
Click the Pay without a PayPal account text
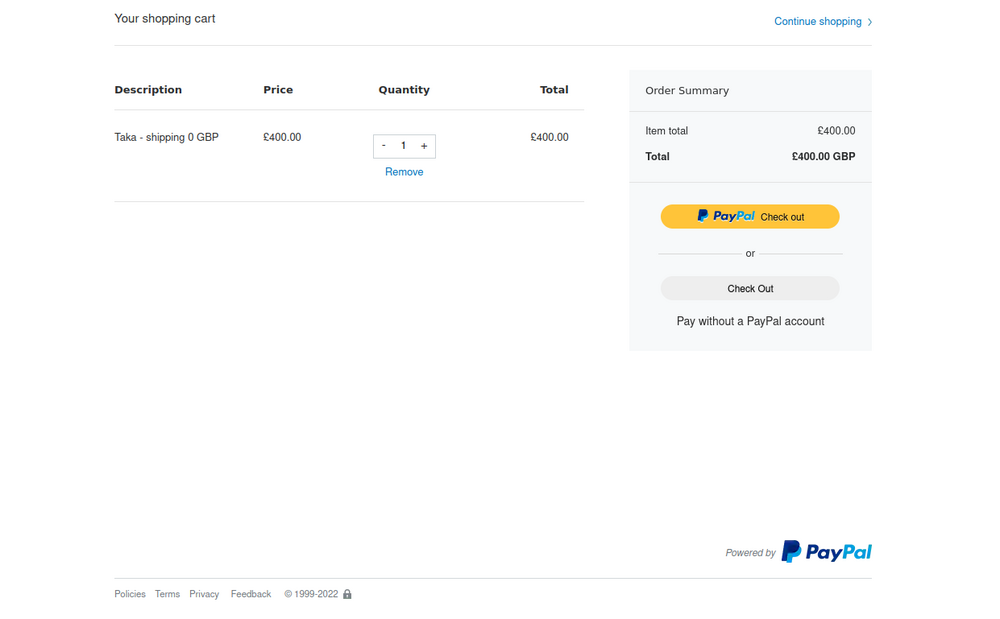click(x=750, y=321)
